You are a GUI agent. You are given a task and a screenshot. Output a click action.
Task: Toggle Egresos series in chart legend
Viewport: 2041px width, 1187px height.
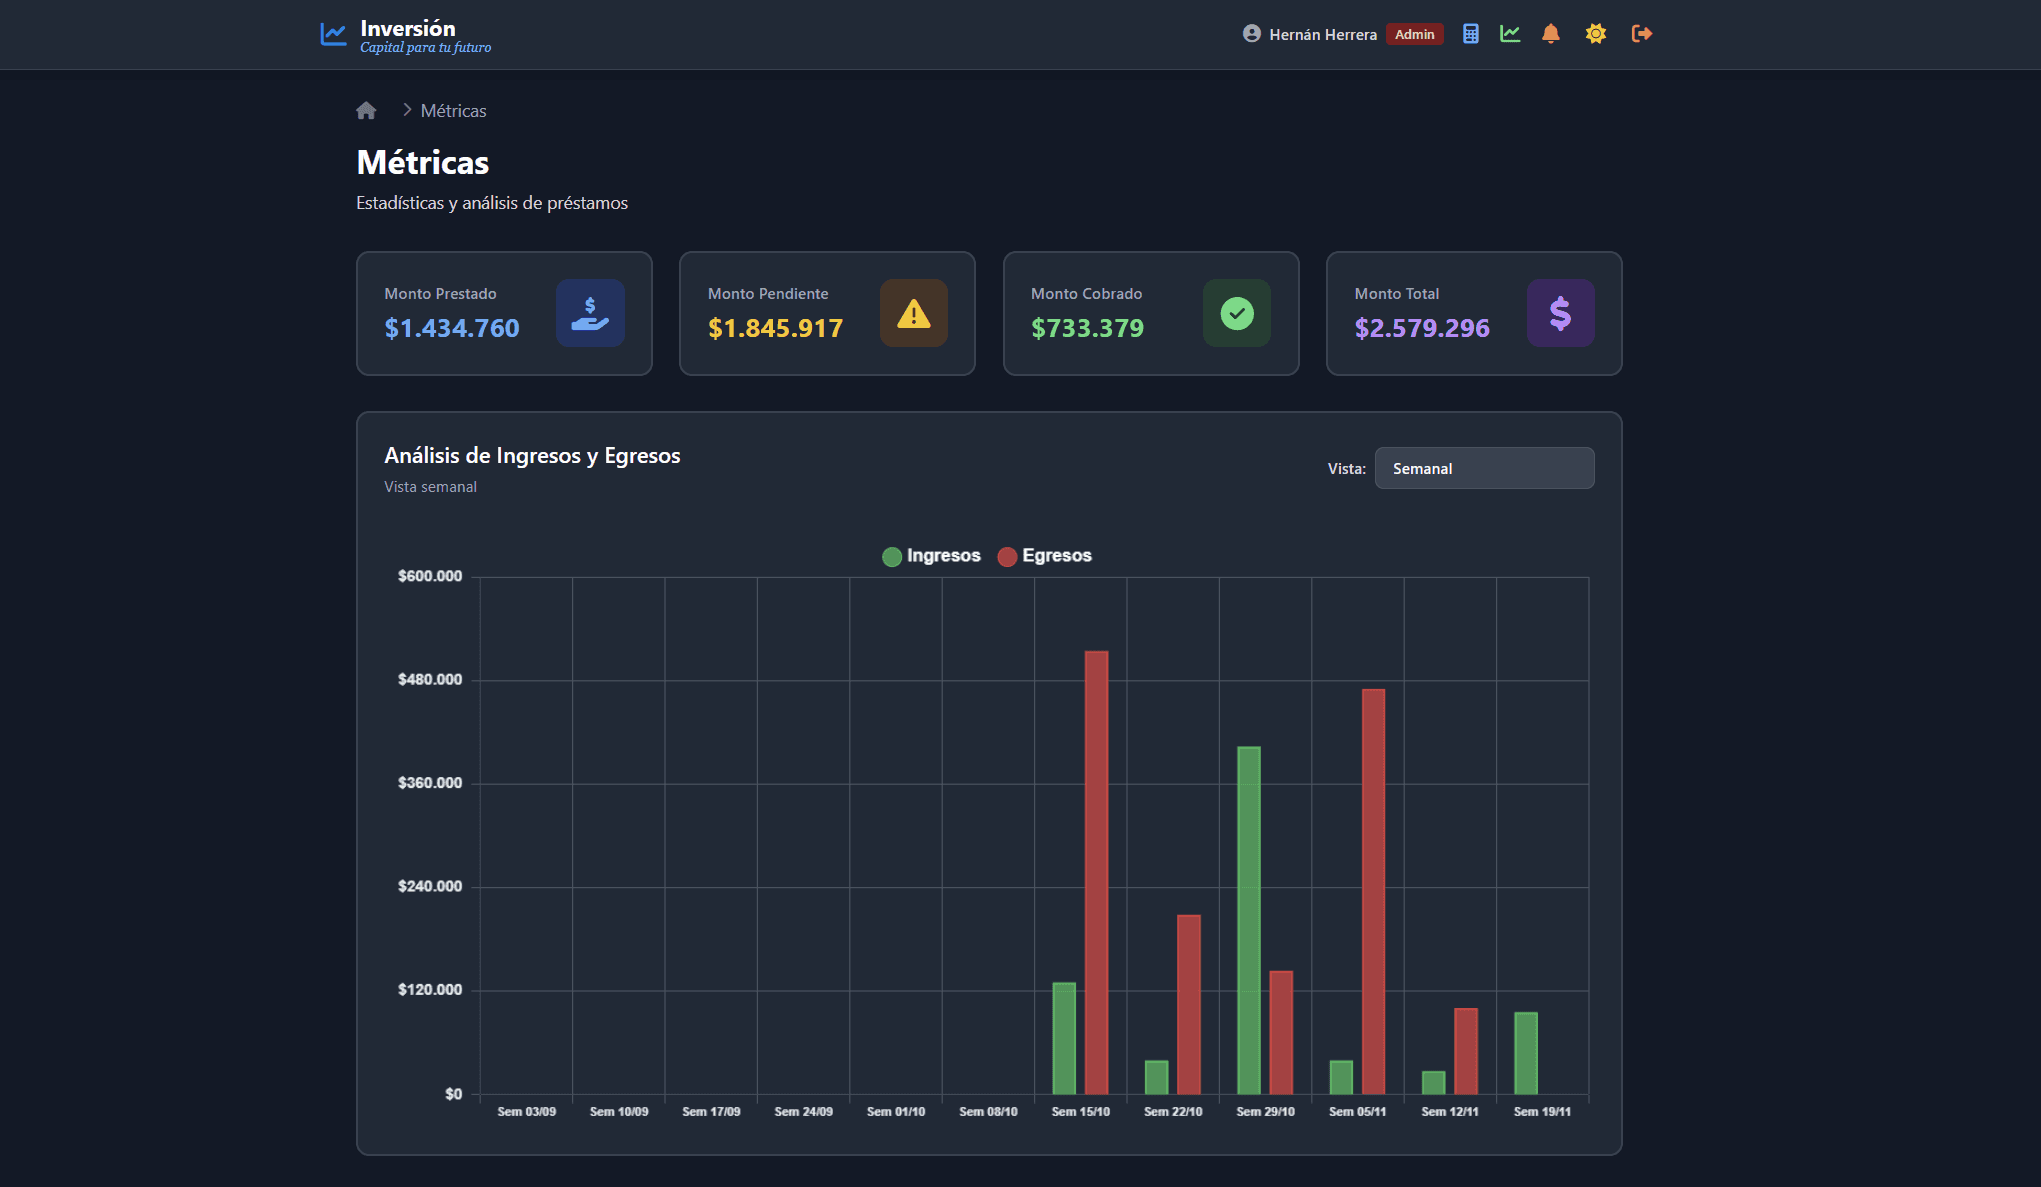click(1045, 556)
